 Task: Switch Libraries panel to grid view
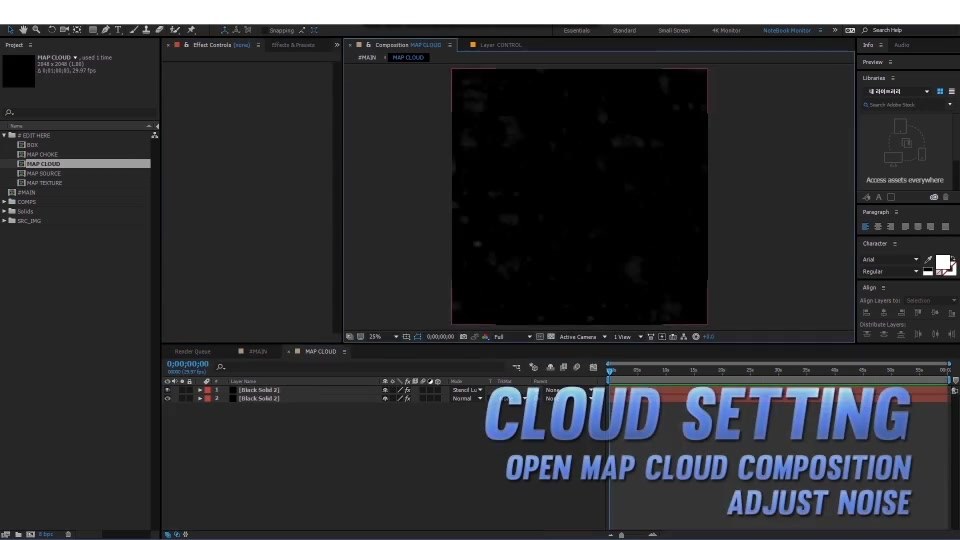[940, 91]
